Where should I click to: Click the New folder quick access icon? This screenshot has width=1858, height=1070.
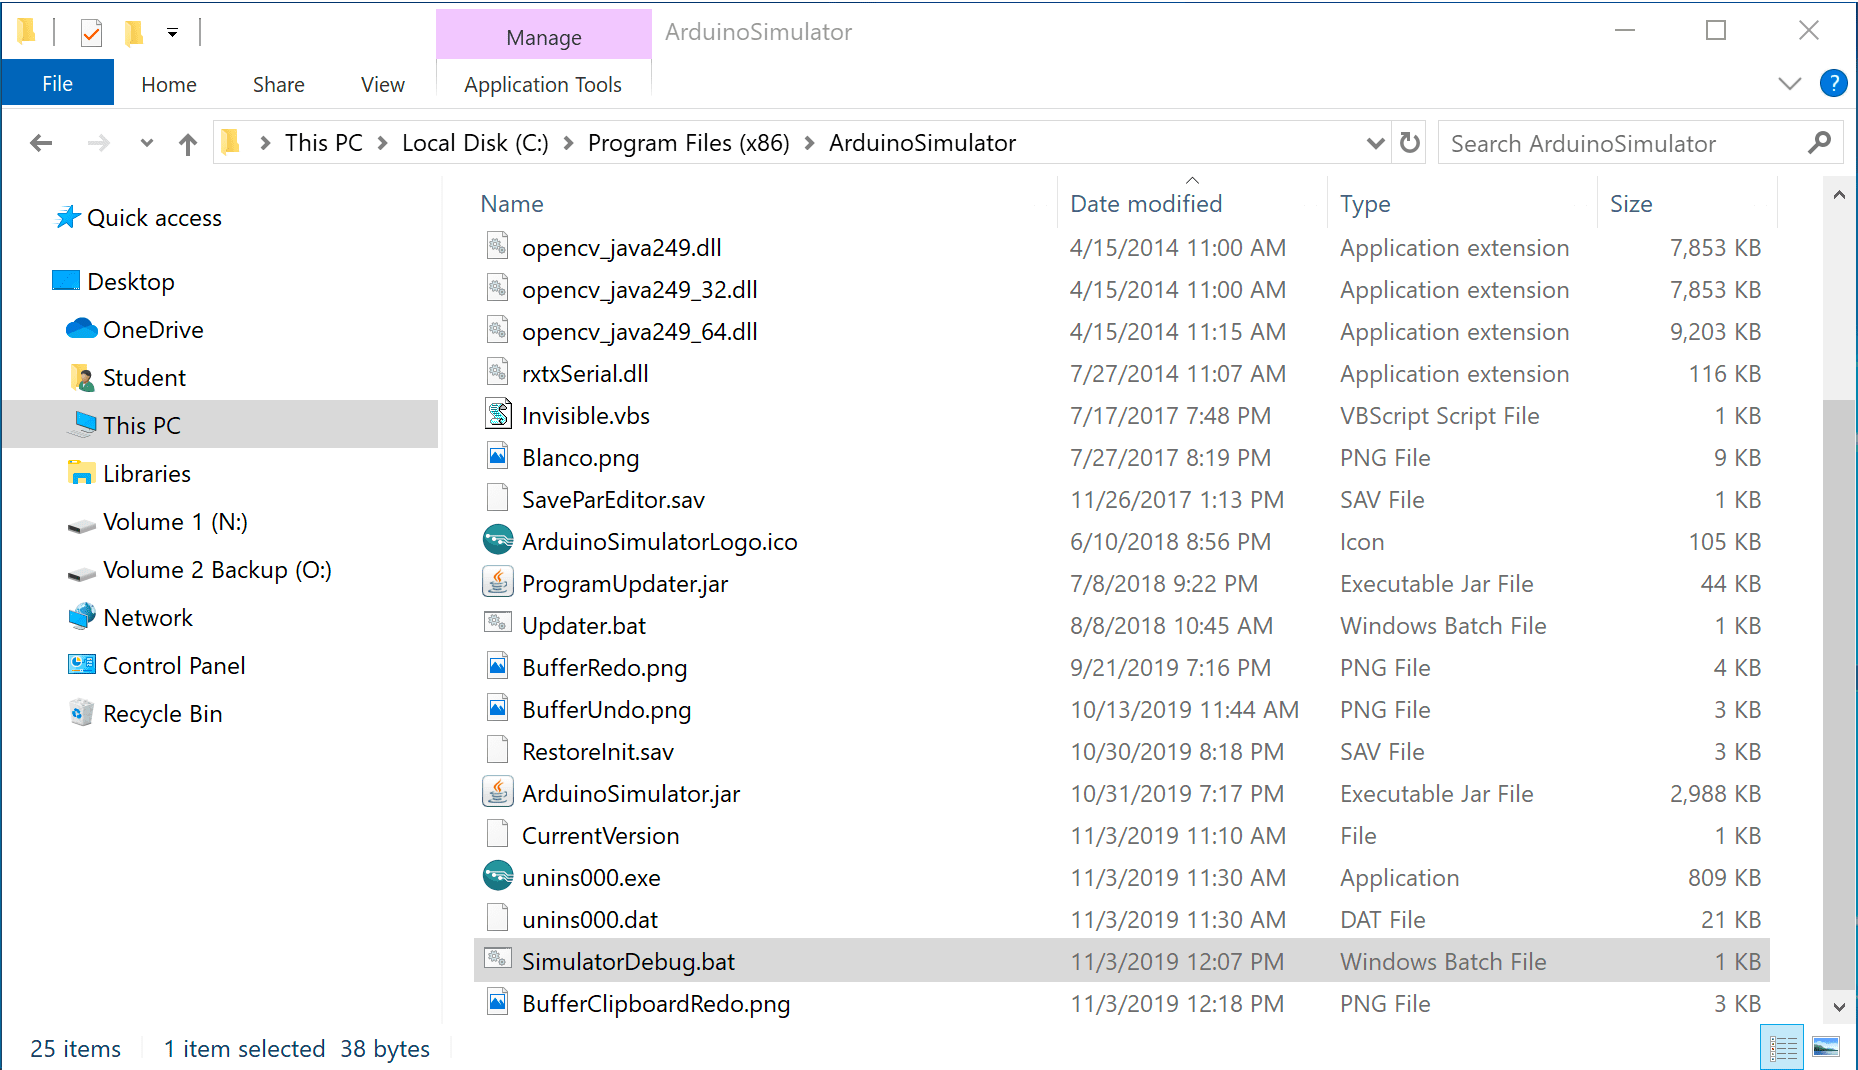(x=133, y=32)
